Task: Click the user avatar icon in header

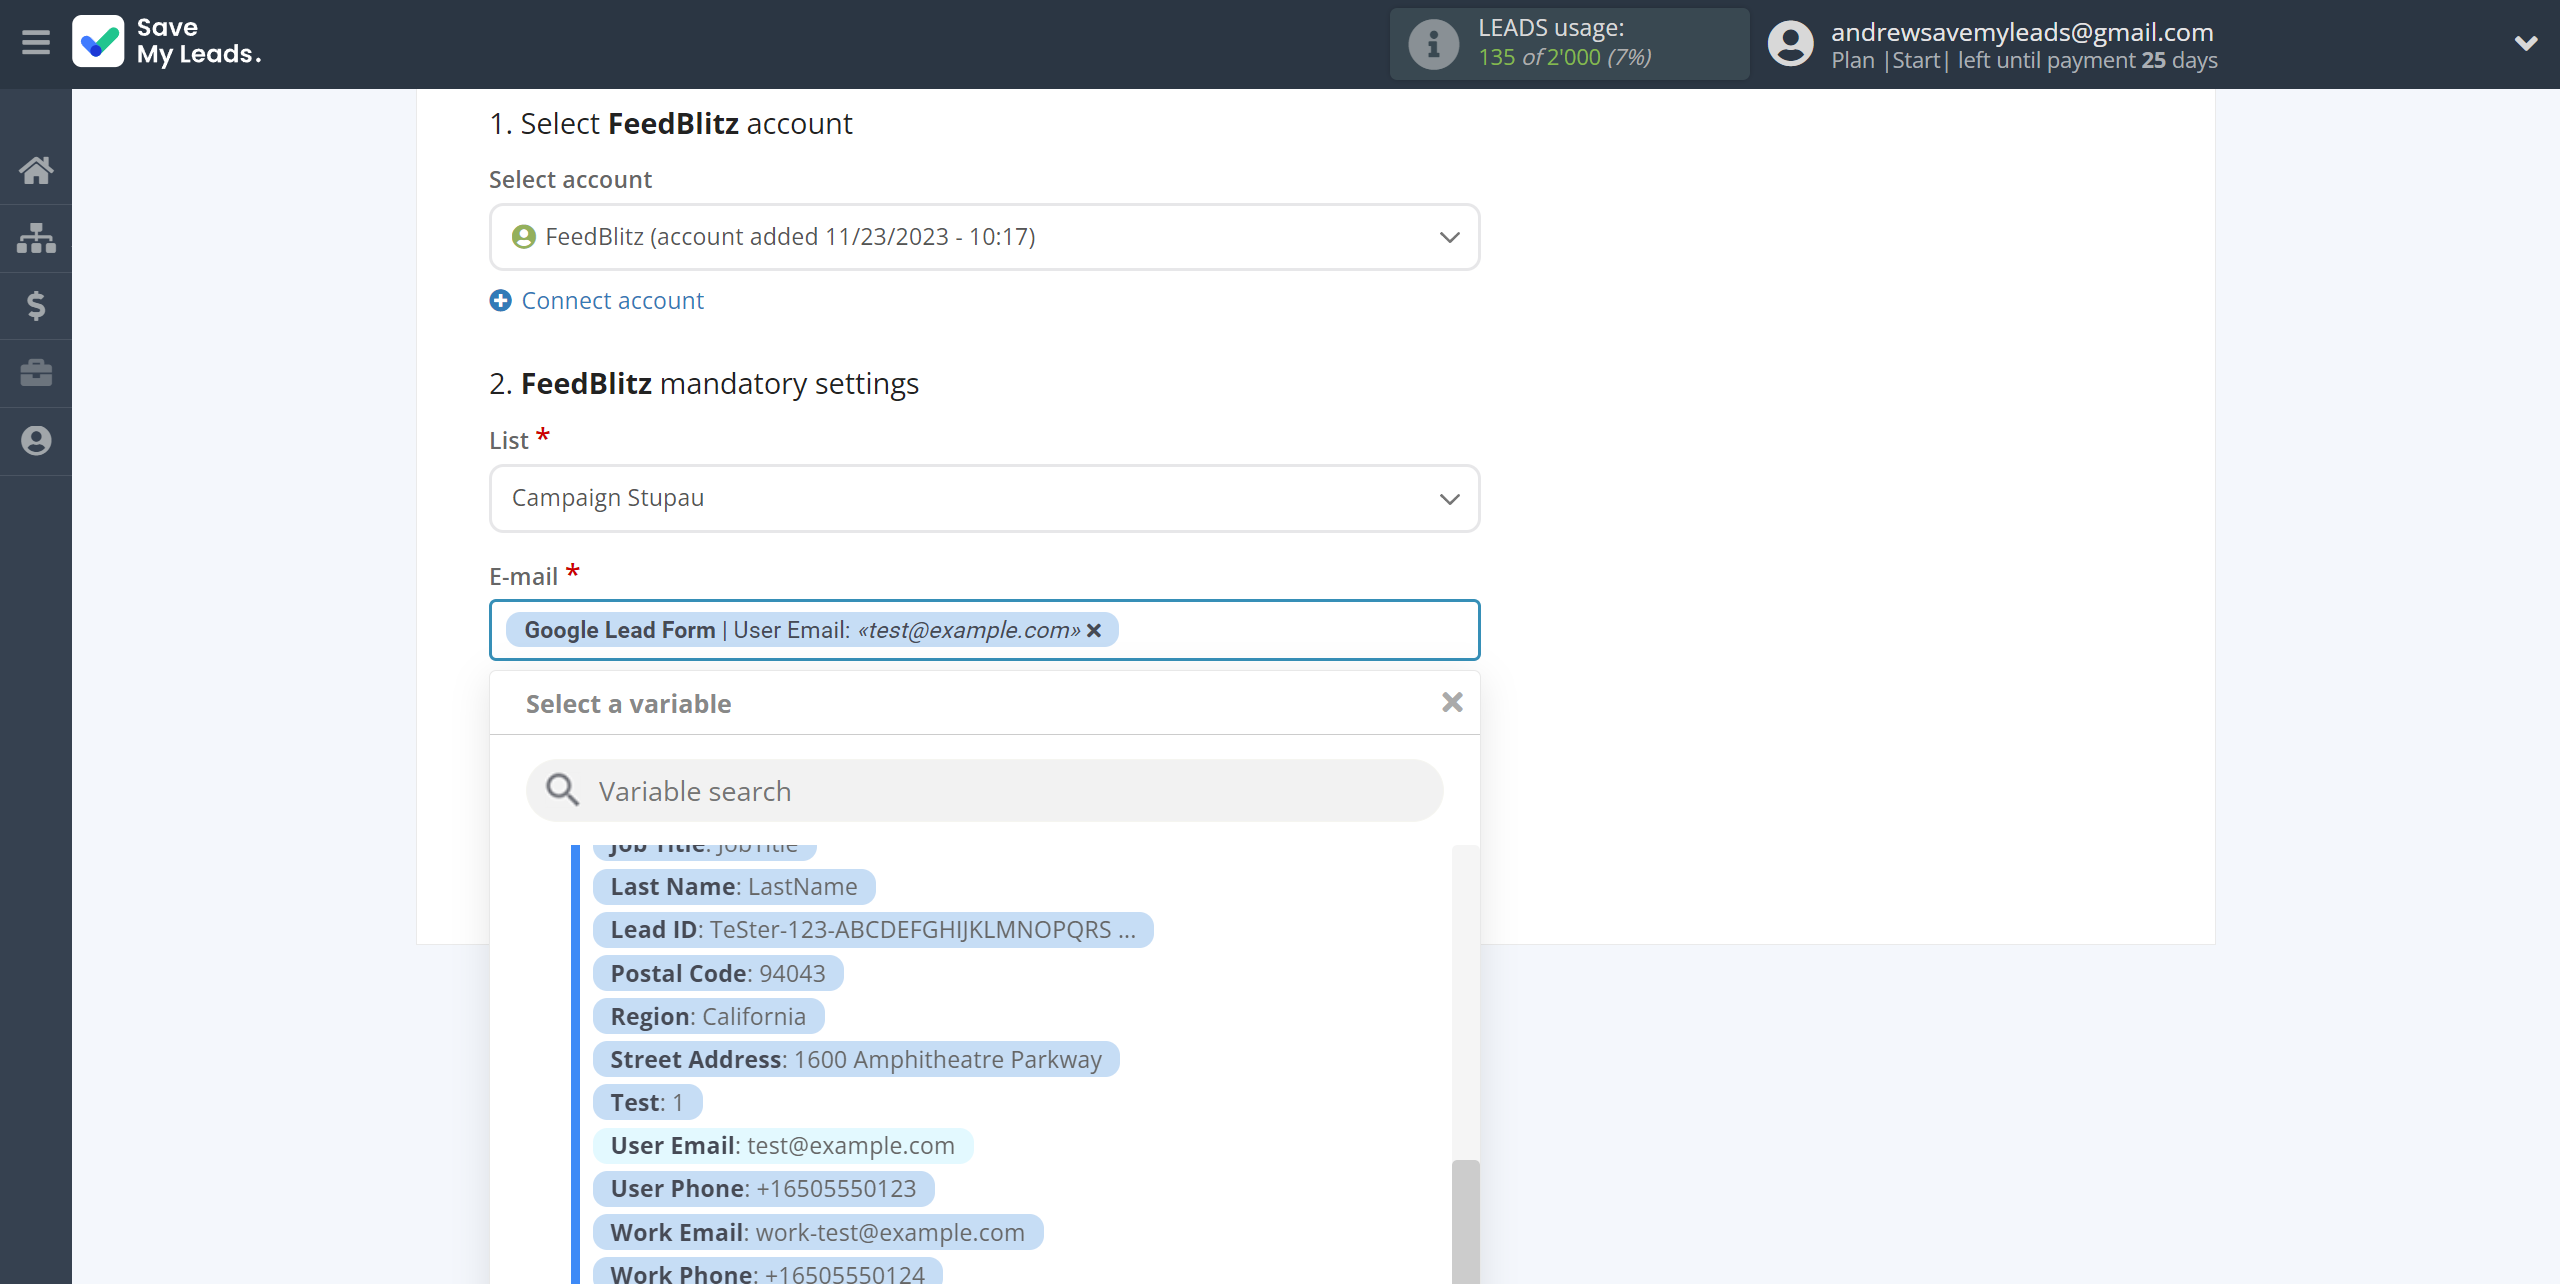Action: coord(1790,44)
